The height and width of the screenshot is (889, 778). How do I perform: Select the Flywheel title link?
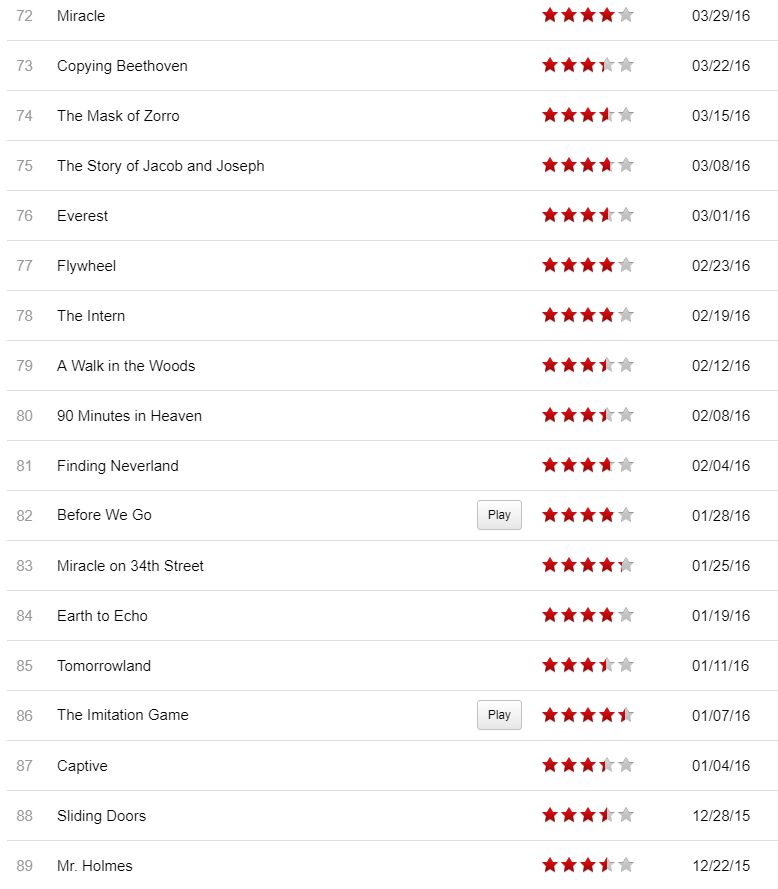pos(86,266)
